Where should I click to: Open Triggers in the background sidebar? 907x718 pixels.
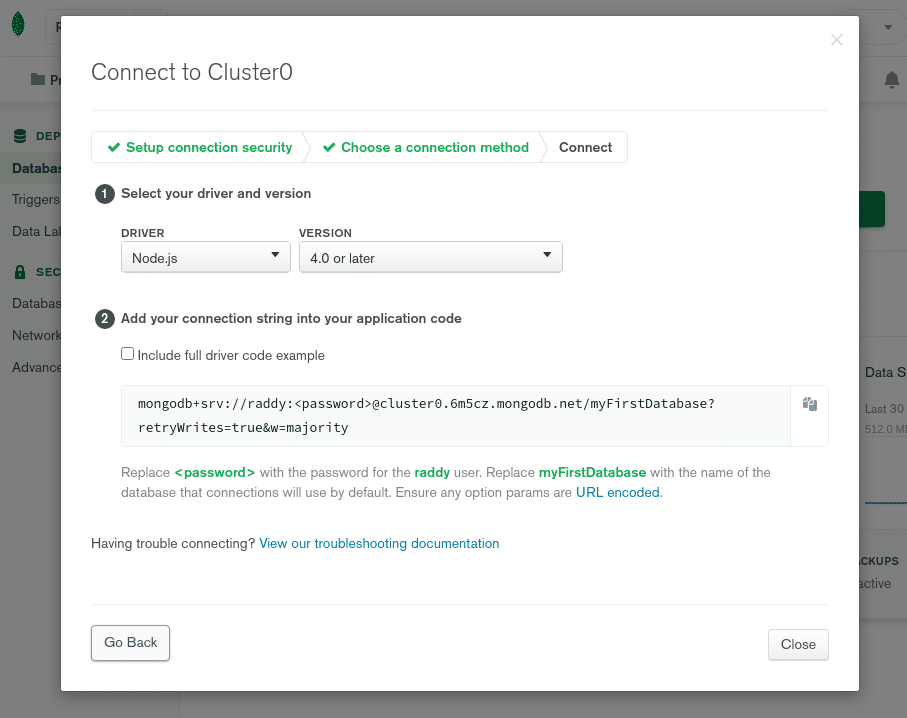pos(36,200)
